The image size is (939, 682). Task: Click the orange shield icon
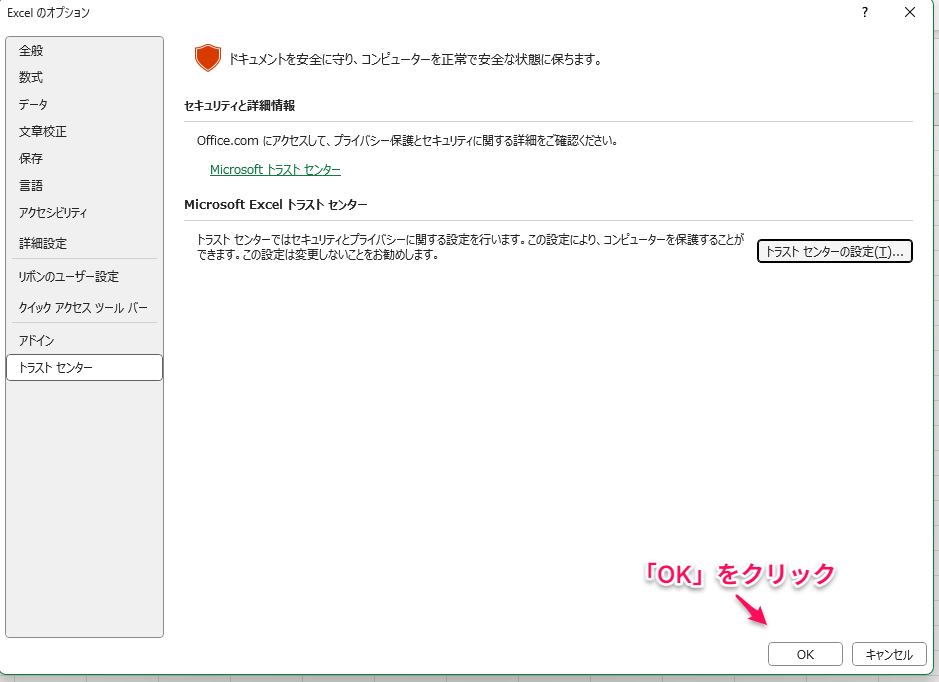point(208,58)
